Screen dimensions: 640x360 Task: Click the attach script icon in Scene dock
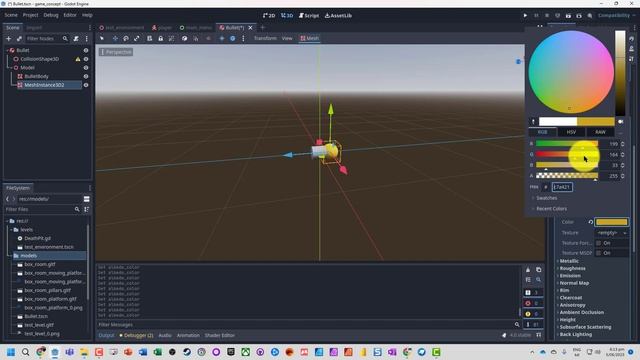click(76, 39)
